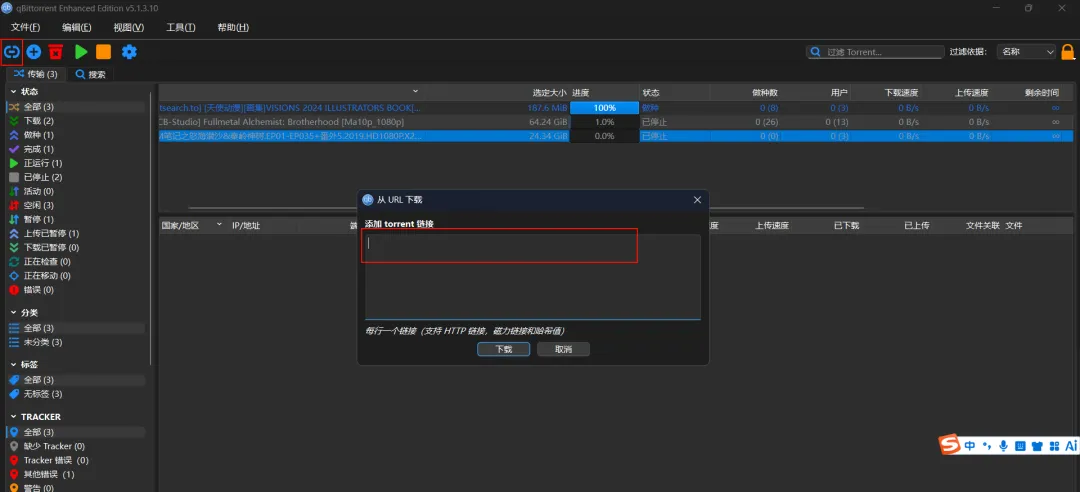This screenshot has width=1080, height=492.
Task: Select 暂停 (1) status filter
Action: tap(76, 219)
